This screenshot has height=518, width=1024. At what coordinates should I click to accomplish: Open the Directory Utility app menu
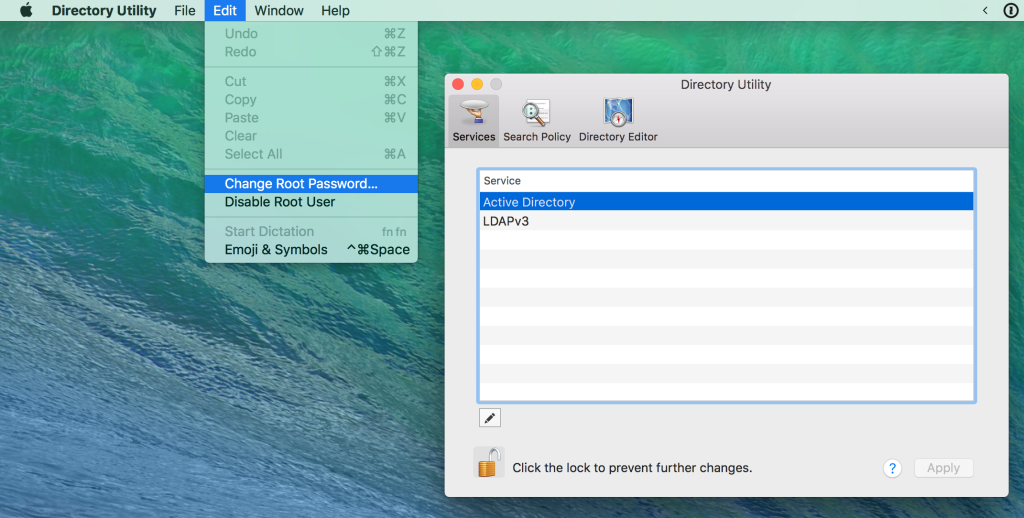[104, 10]
